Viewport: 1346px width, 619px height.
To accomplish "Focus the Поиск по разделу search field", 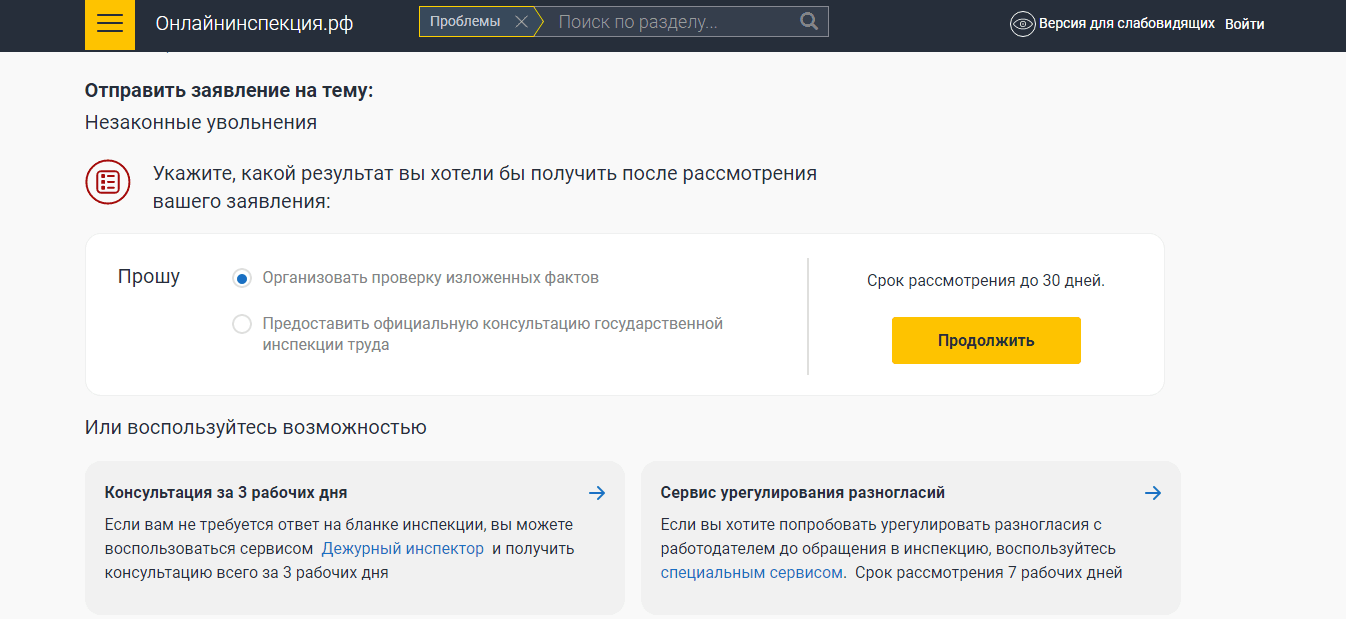I will [x=670, y=22].
